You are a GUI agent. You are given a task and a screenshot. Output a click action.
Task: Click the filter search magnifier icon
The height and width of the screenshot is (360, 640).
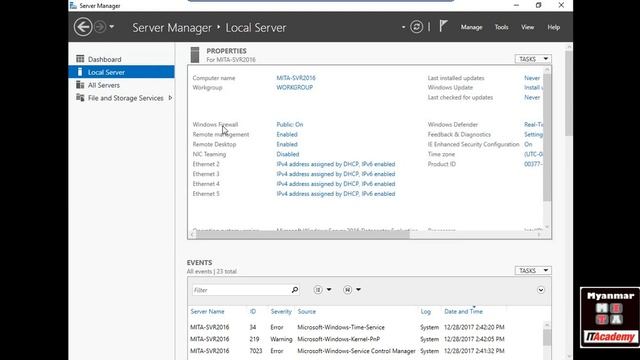[x=295, y=290]
